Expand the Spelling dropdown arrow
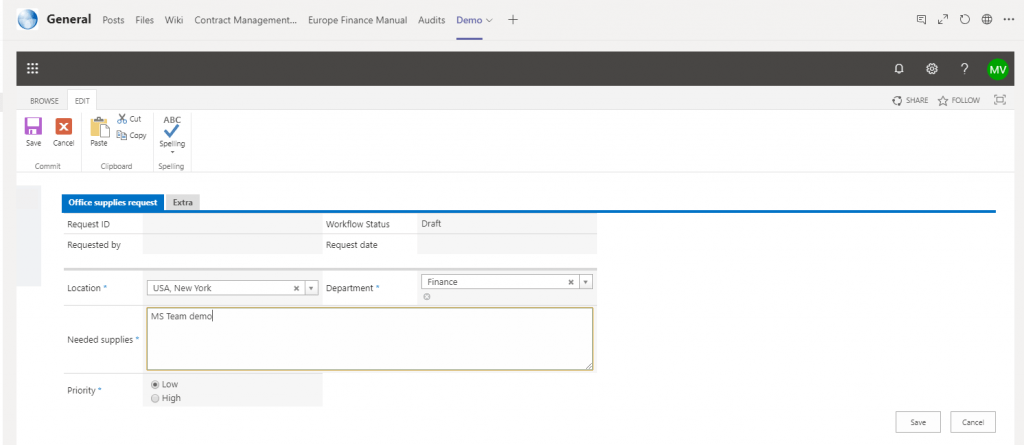 pos(172,152)
